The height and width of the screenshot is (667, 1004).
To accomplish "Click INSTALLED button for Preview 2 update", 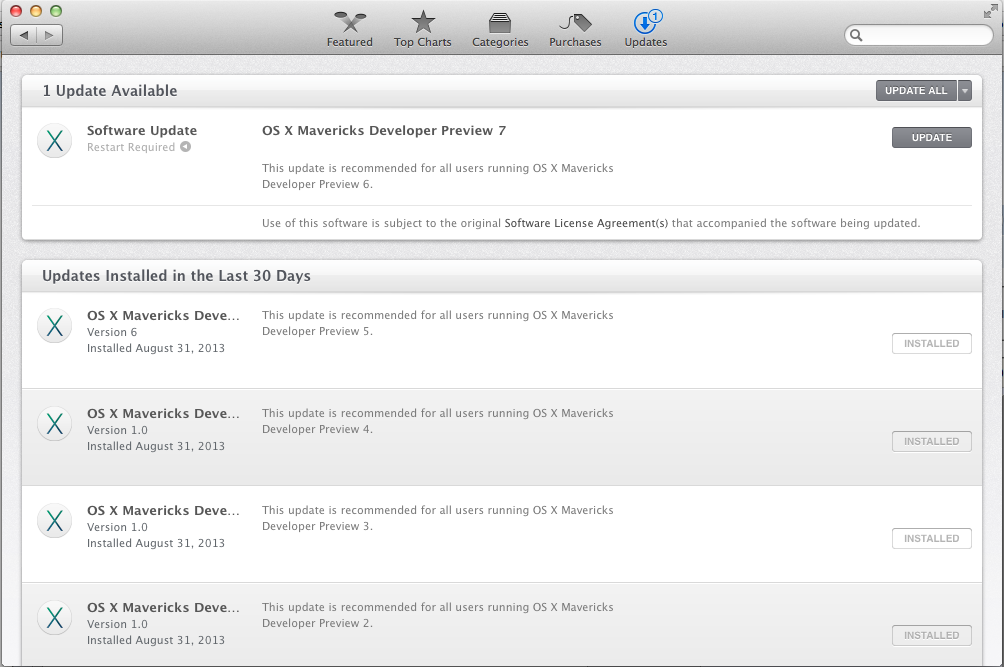I will click(x=932, y=635).
